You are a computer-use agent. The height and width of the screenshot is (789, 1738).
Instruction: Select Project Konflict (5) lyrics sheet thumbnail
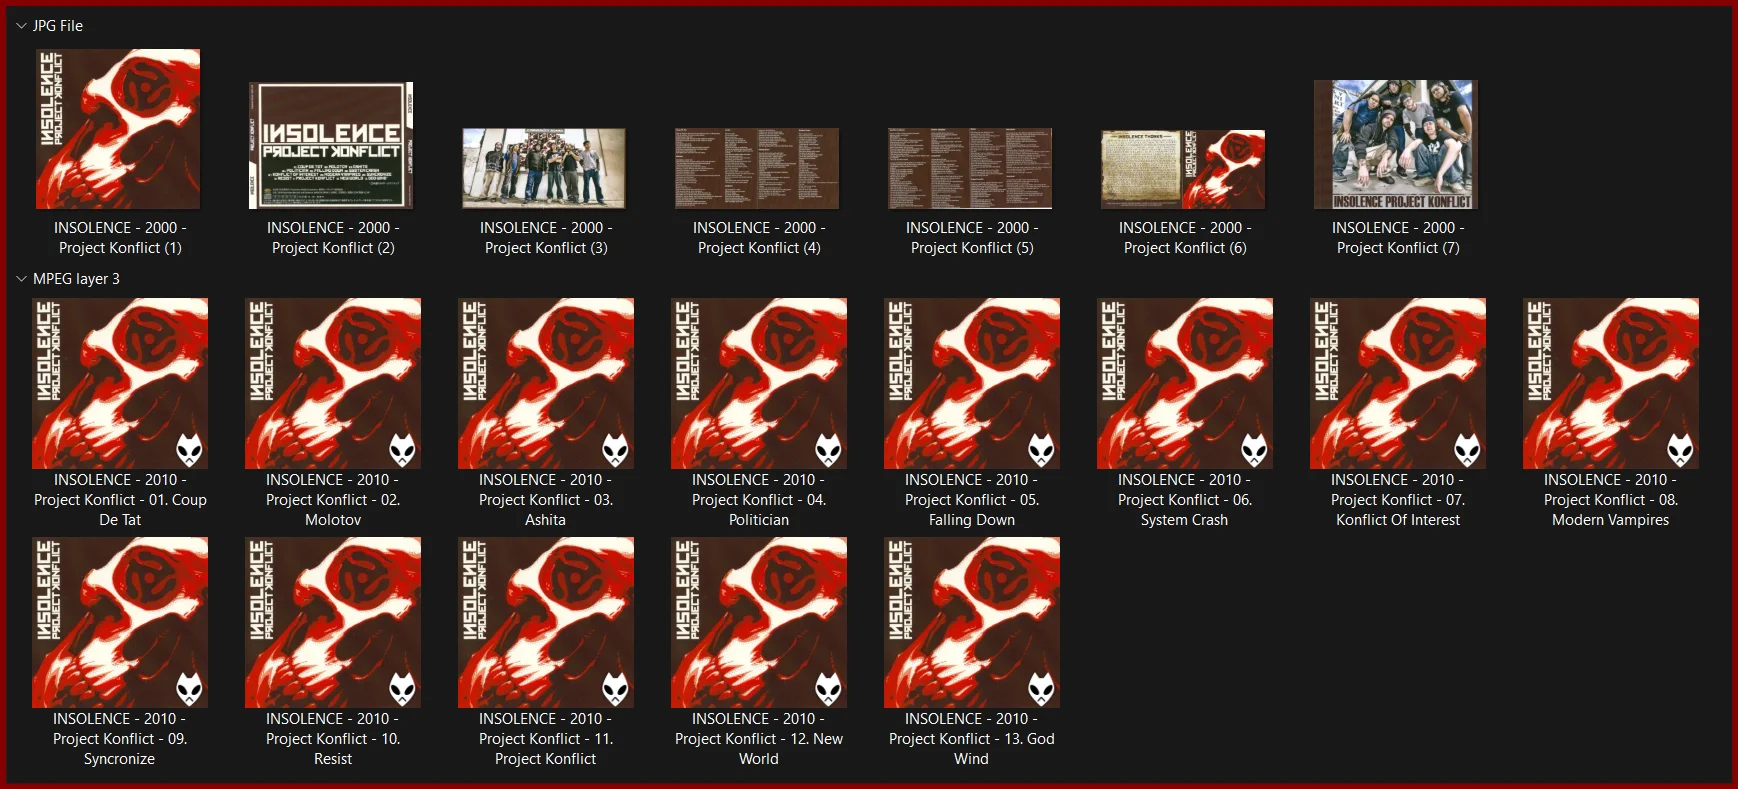click(x=970, y=168)
